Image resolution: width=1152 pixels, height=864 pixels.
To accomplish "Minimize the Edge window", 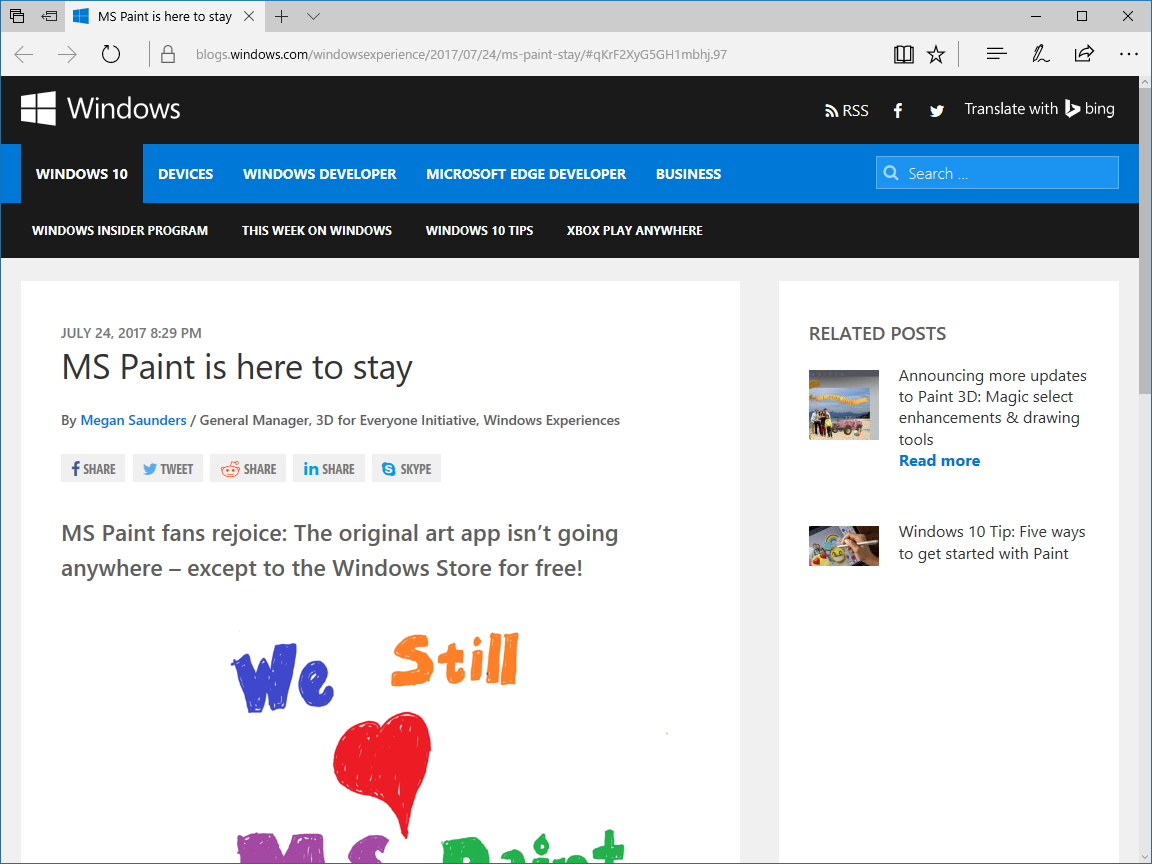I will 1036,16.
